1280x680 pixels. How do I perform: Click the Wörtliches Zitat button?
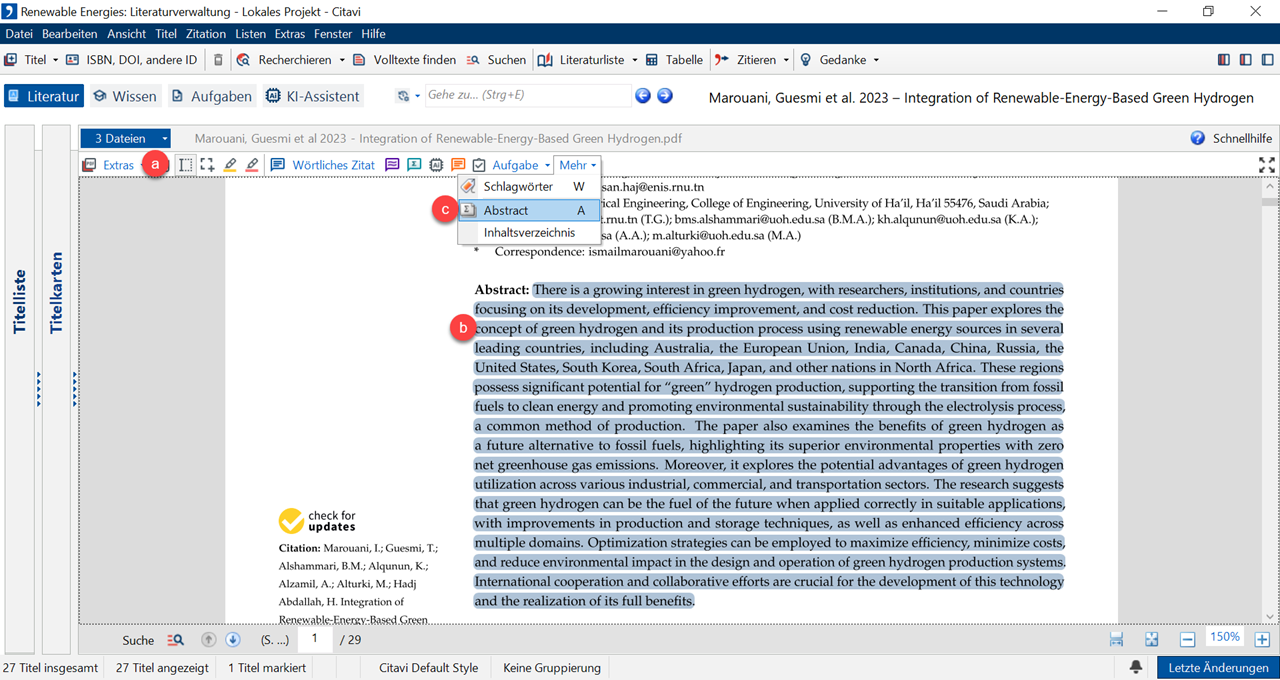[x=323, y=165]
